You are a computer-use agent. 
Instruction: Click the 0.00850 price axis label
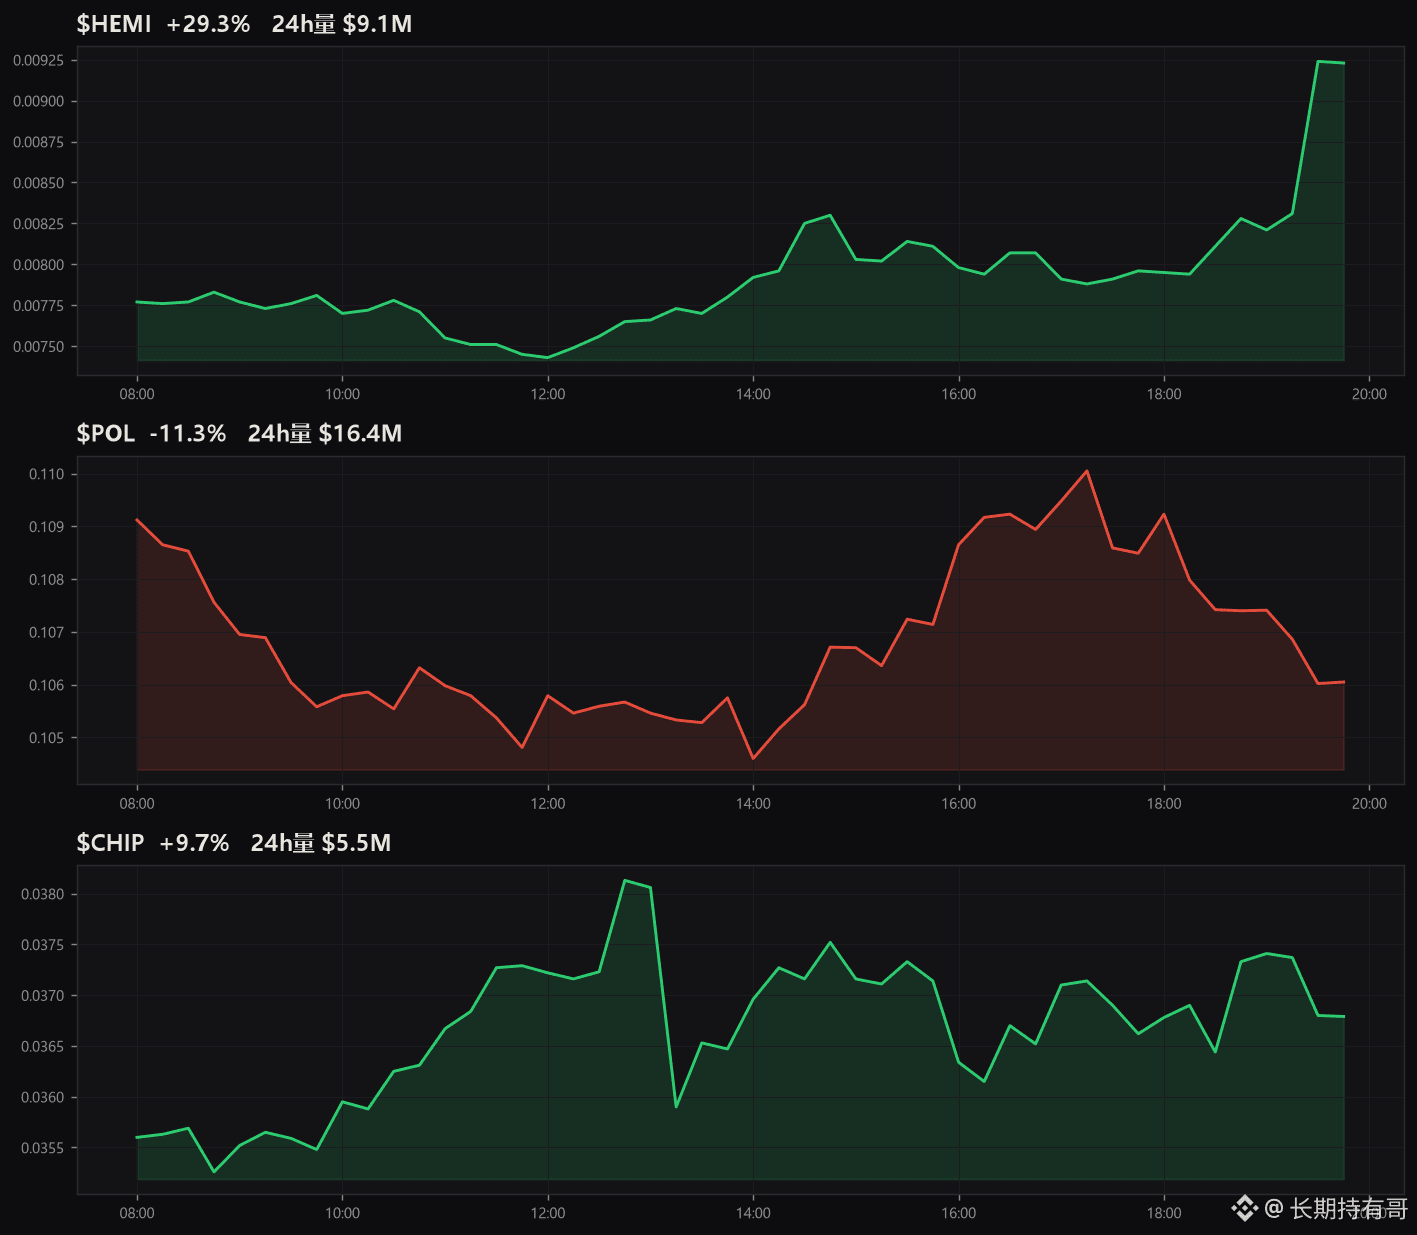tap(38, 183)
